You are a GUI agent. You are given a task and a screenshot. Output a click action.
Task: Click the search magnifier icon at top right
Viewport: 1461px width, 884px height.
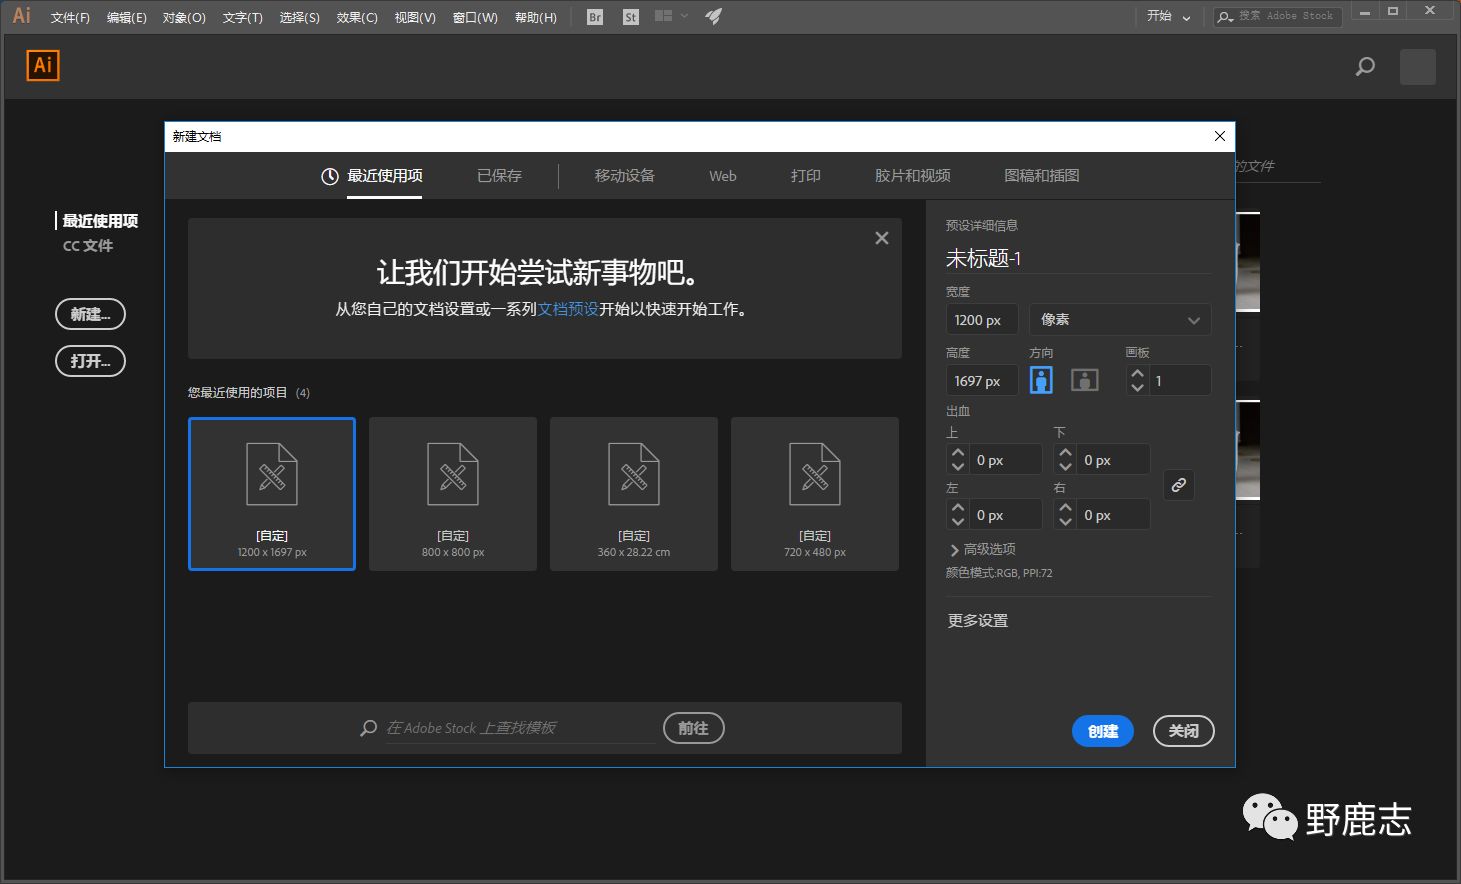pyautogui.click(x=1365, y=67)
